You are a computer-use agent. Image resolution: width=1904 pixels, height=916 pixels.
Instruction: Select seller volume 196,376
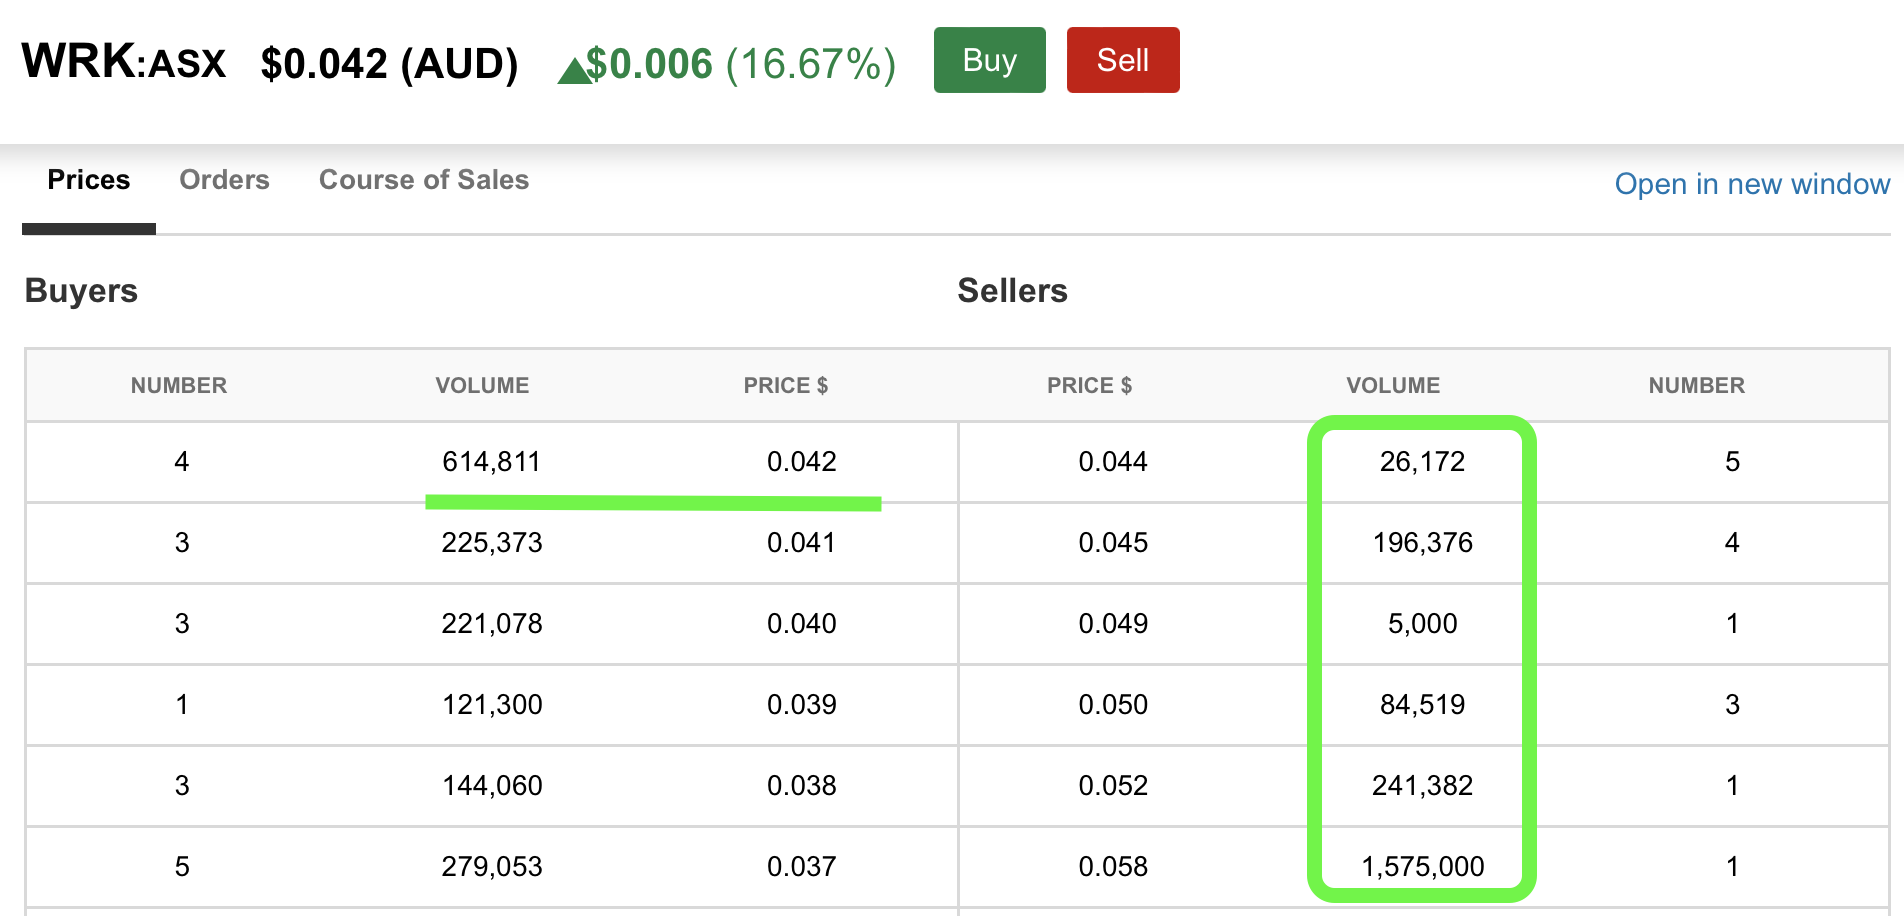point(1423,543)
